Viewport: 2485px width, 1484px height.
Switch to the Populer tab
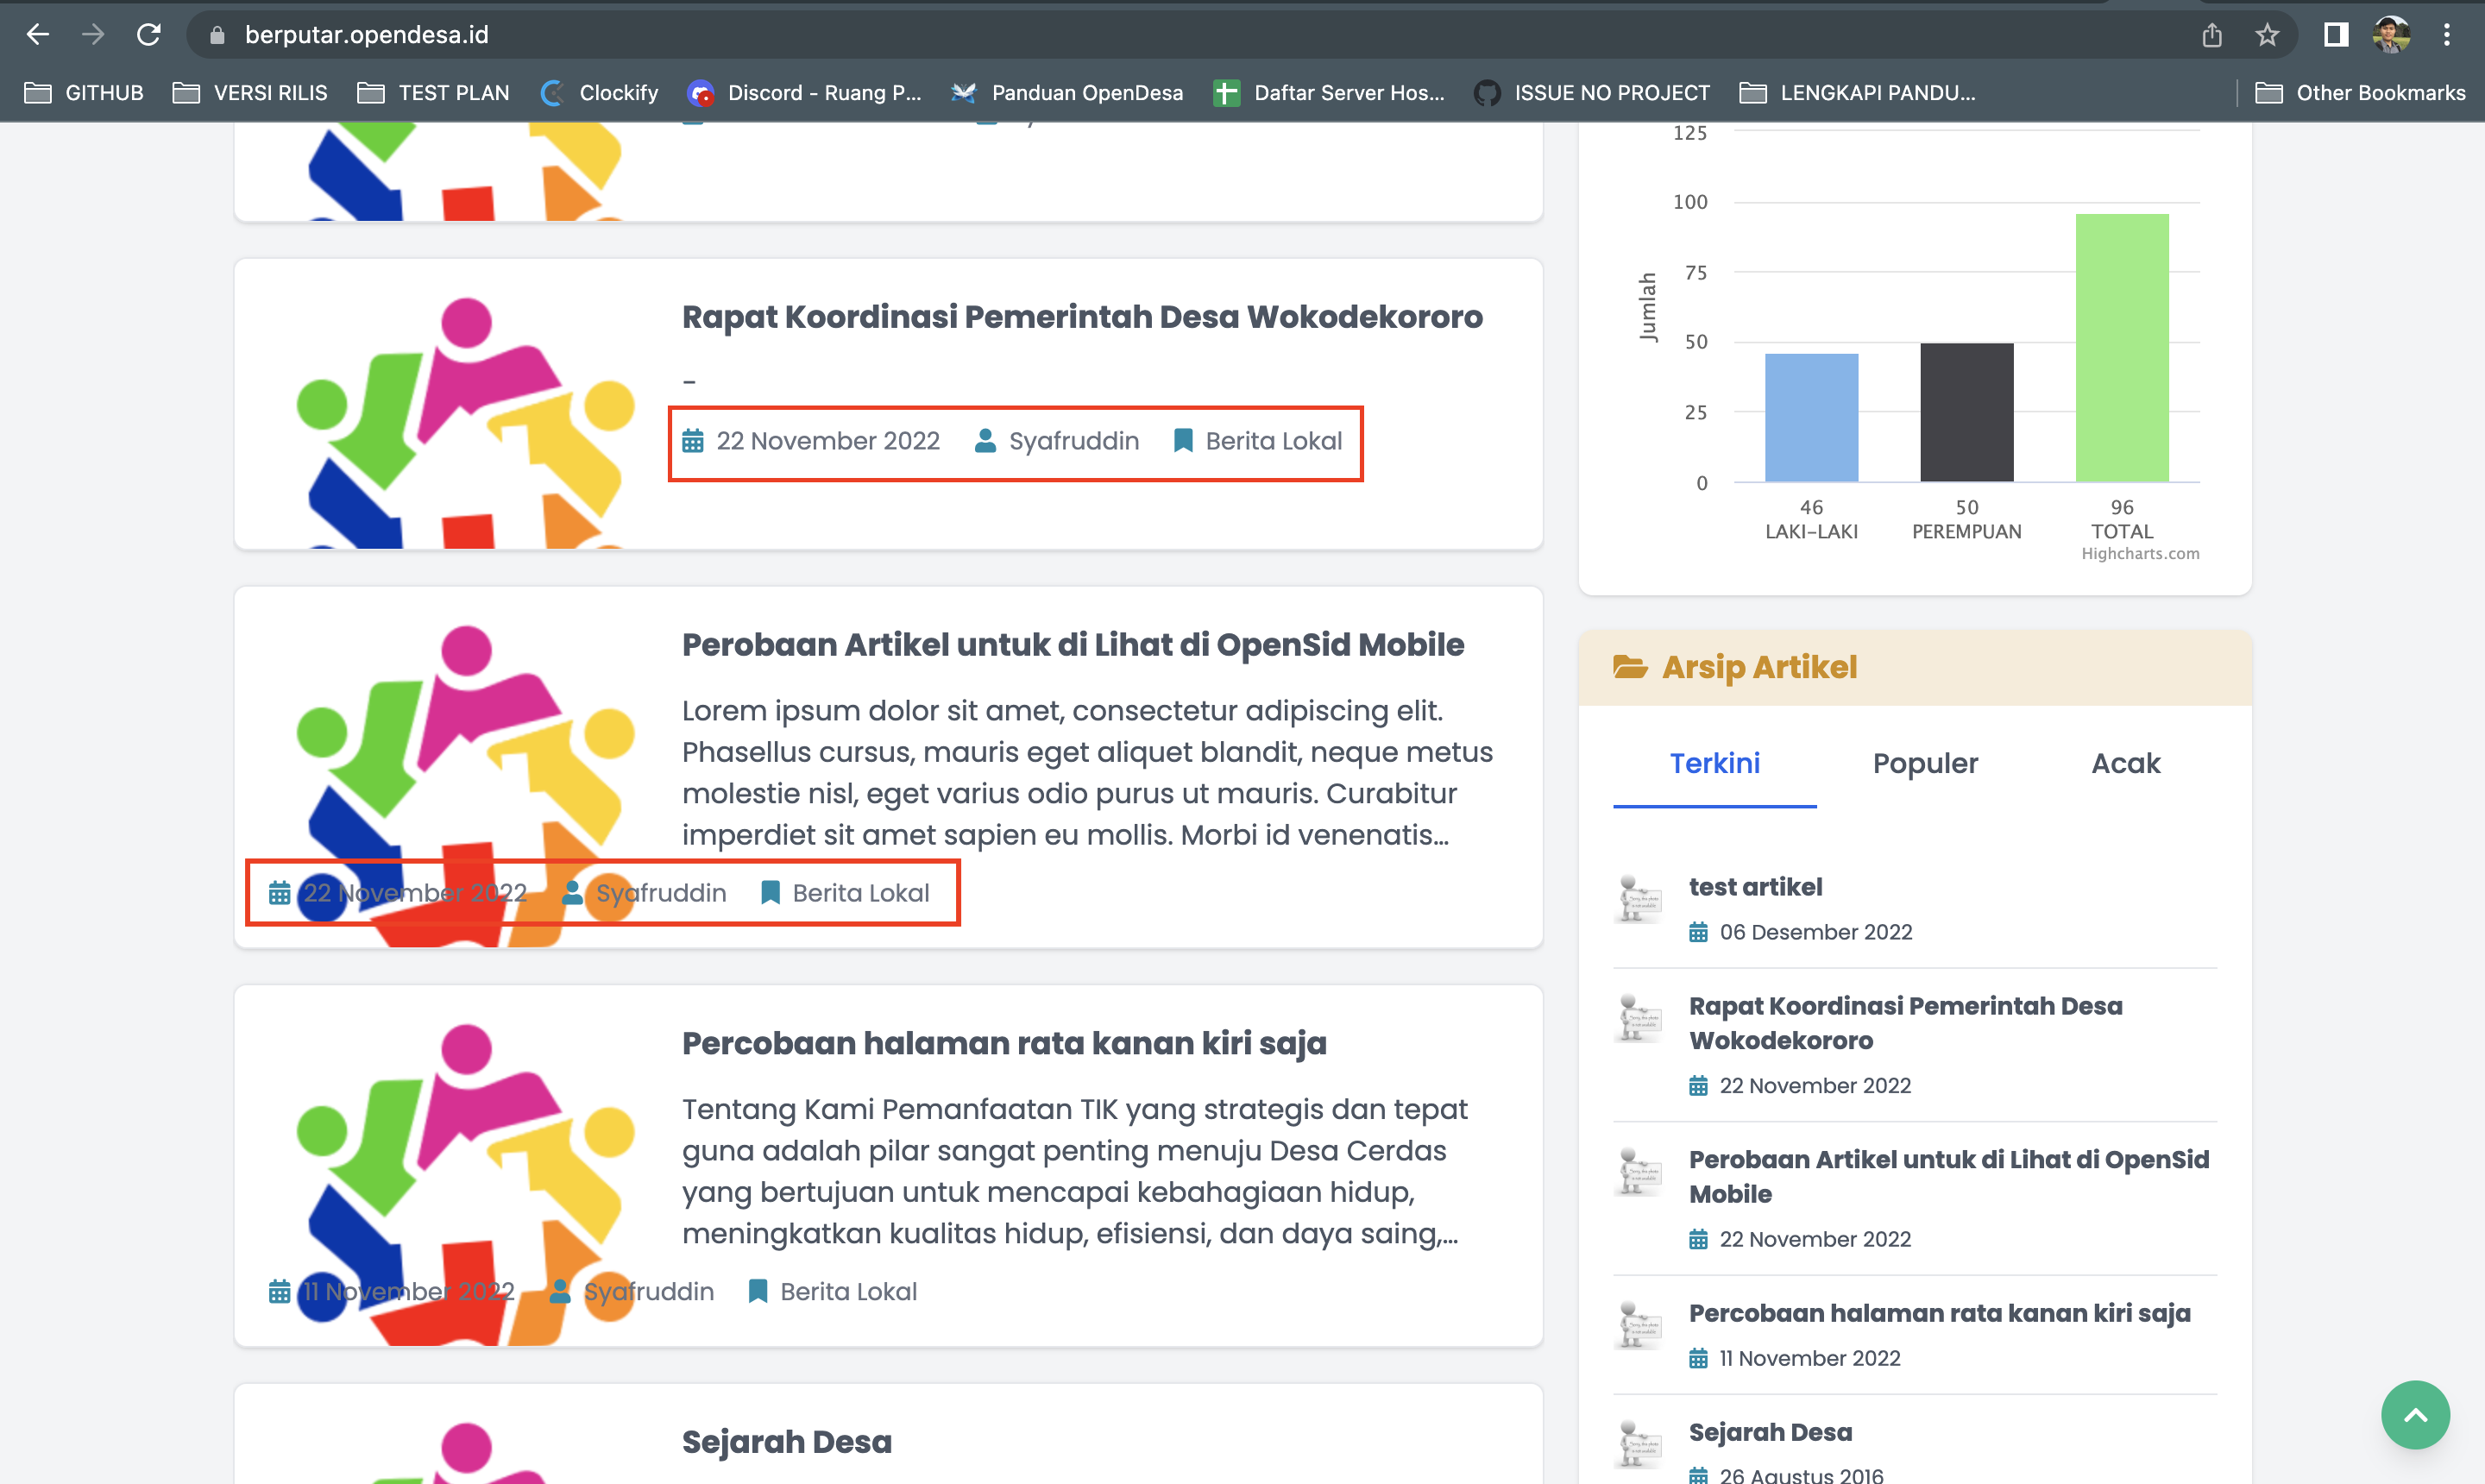pyautogui.click(x=1924, y=763)
